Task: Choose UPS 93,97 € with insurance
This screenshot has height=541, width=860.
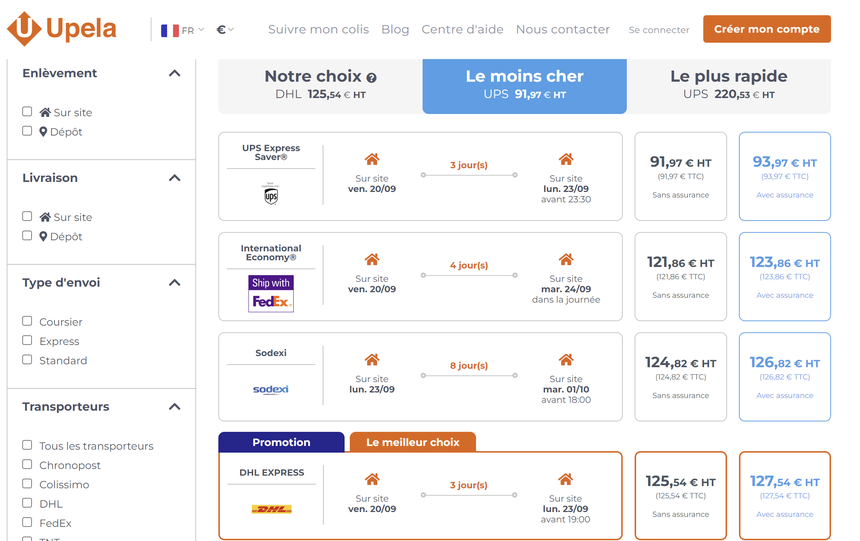Action: click(784, 176)
